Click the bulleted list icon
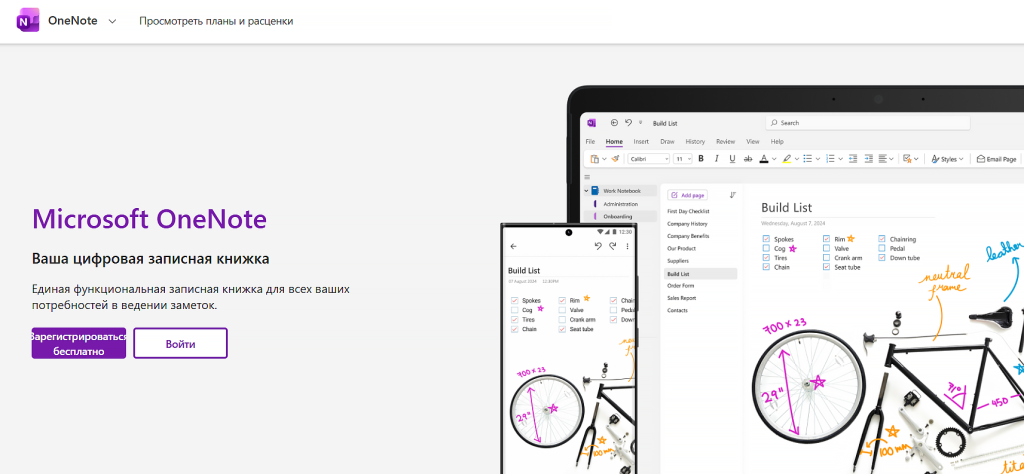This screenshot has width=1024, height=474. 807,158
